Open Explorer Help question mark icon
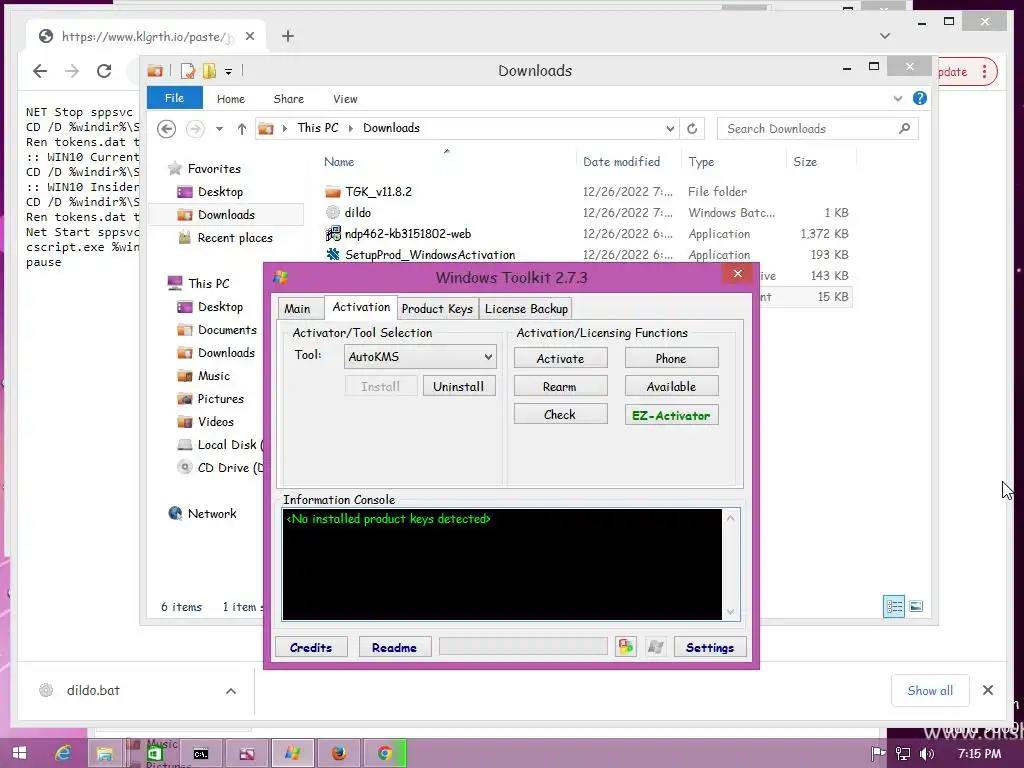 [x=920, y=99]
